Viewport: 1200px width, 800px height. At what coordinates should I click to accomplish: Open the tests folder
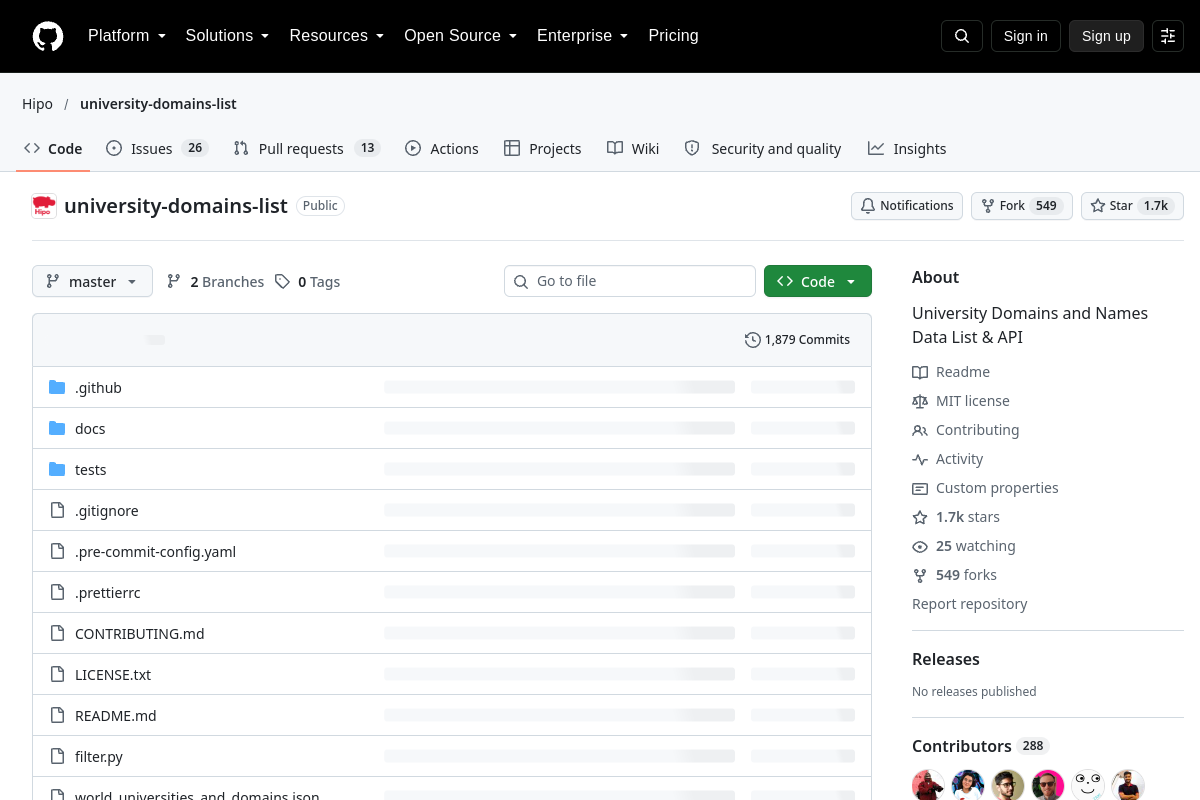tap(91, 470)
